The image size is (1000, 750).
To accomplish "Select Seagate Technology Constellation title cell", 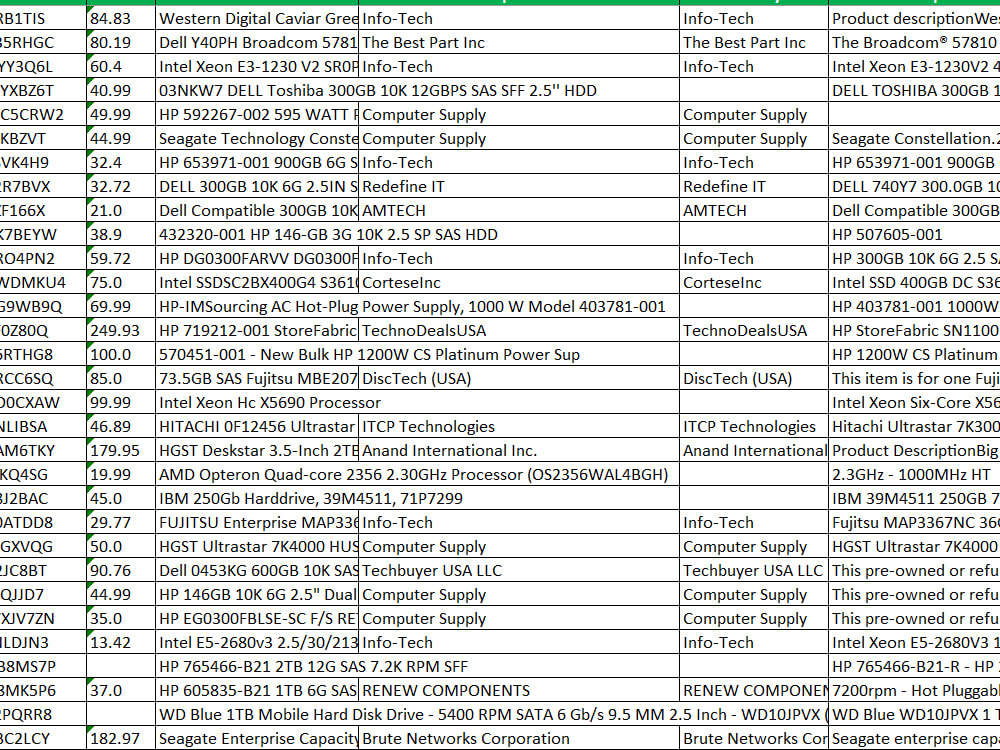I will [x=257, y=138].
